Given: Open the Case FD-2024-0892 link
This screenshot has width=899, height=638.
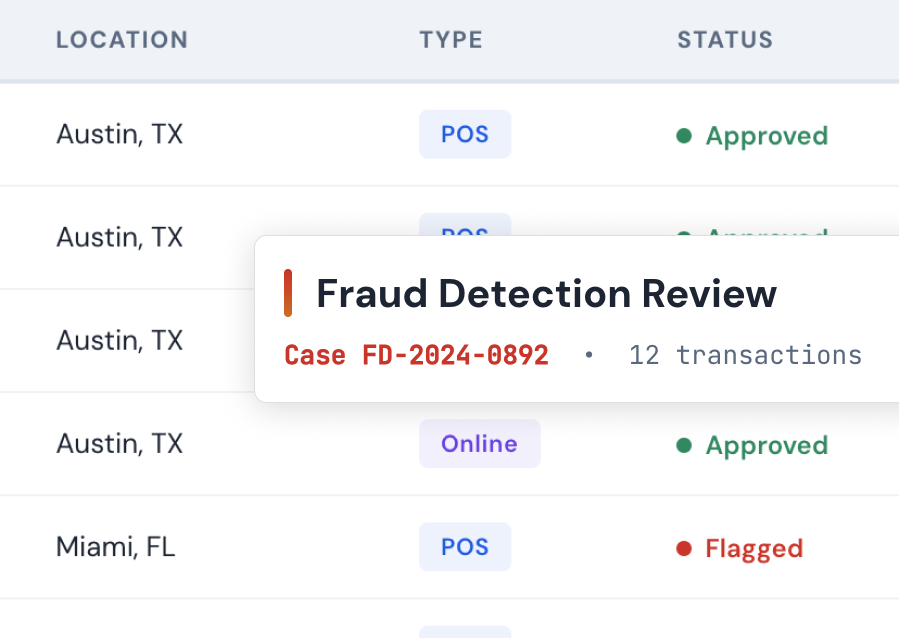Looking at the screenshot, I should click(417, 355).
